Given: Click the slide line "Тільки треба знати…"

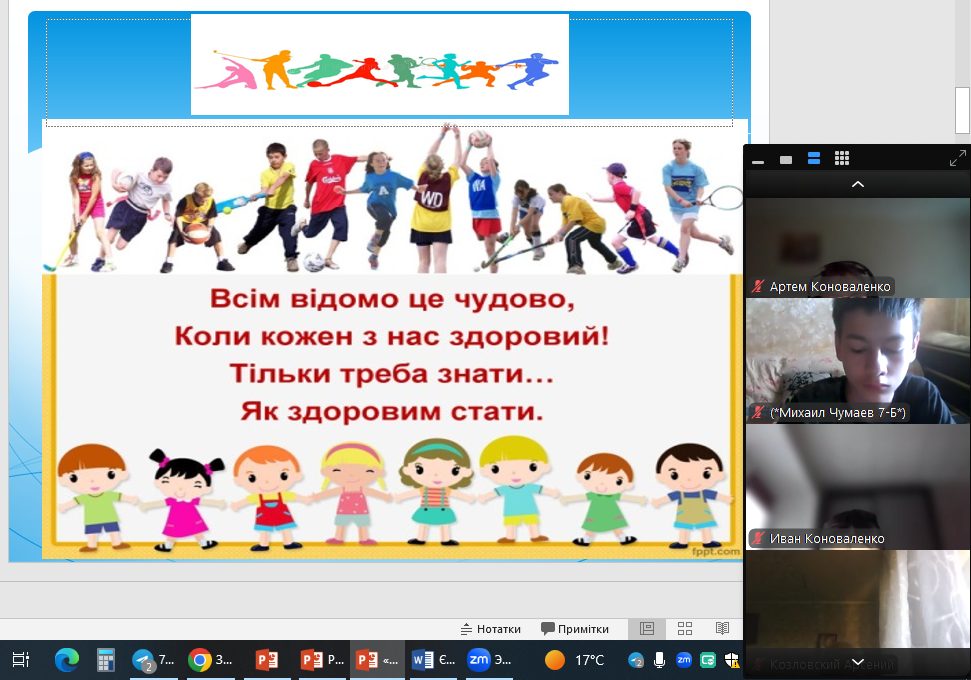Looking at the screenshot, I should [x=391, y=373].
